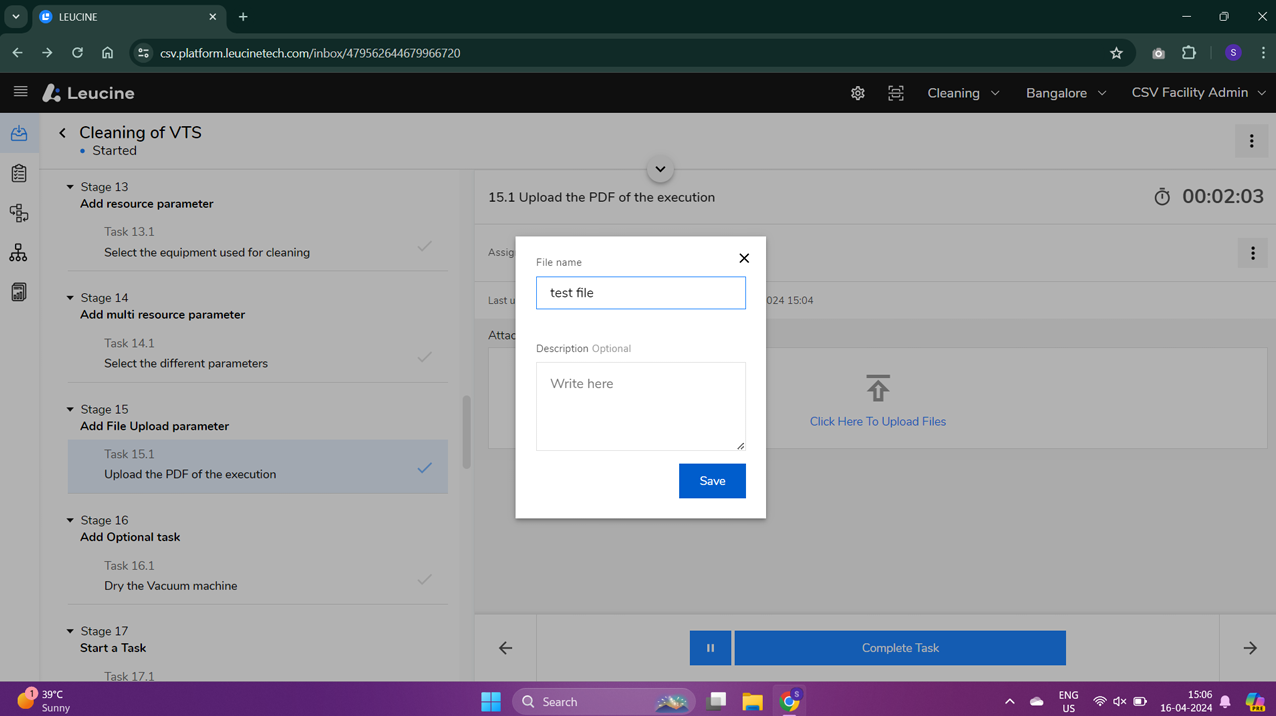This screenshot has width=1276, height=716.
Task: Collapse Stage 15 Add File Upload parameter
Action: 70,409
